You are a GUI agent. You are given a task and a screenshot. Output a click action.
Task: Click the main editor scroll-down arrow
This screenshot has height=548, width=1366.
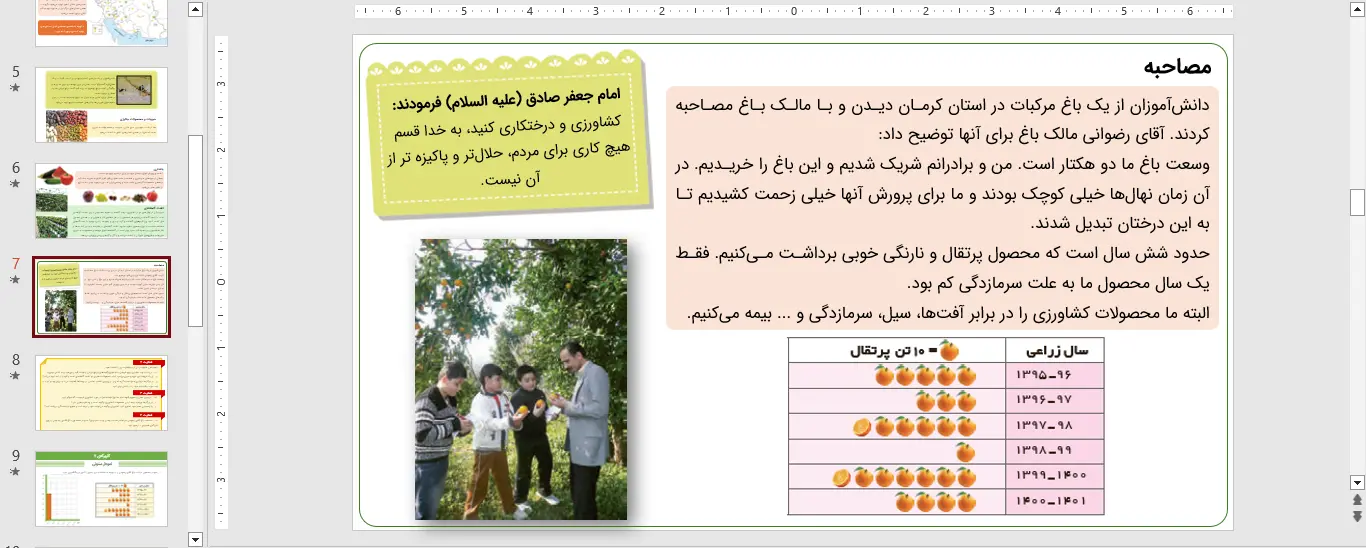coord(1357,482)
